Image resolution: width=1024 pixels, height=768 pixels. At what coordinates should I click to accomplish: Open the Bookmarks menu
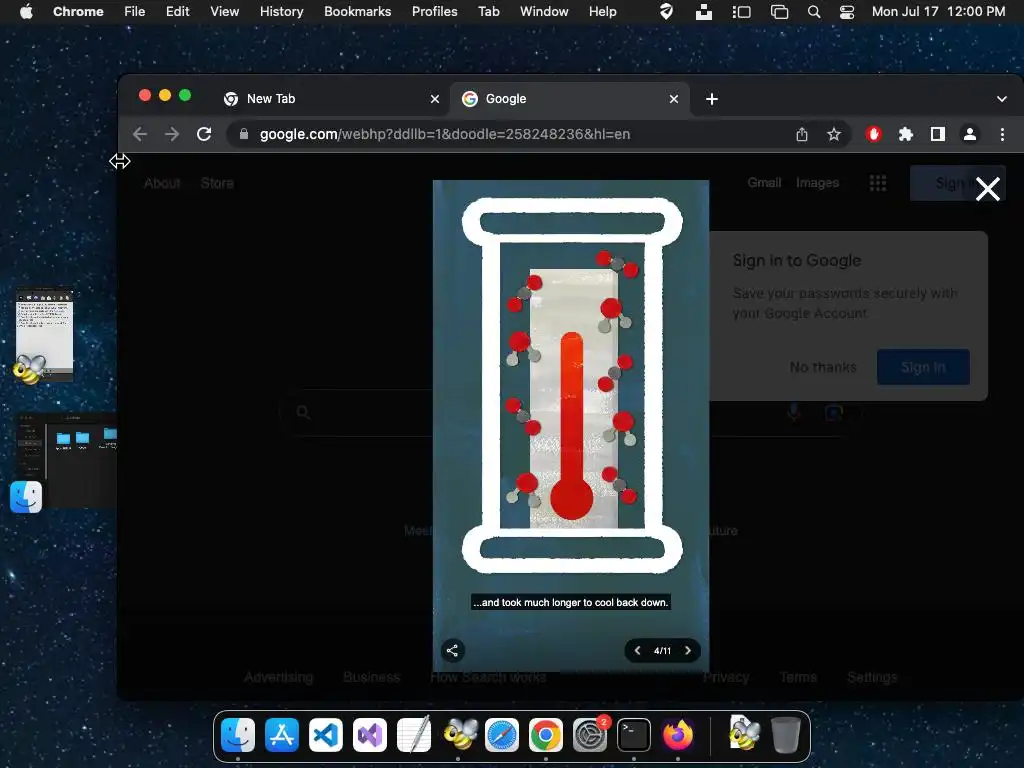coord(357,11)
